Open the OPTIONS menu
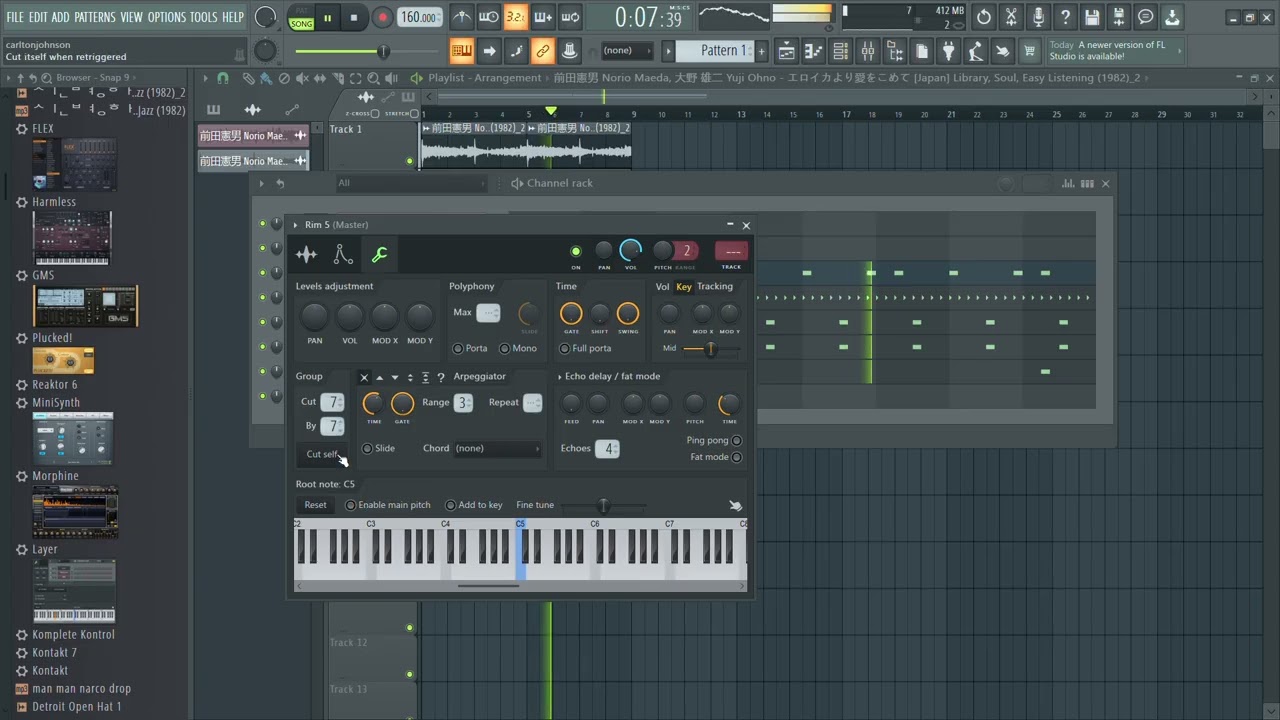The height and width of the screenshot is (720, 1280). 167,17
